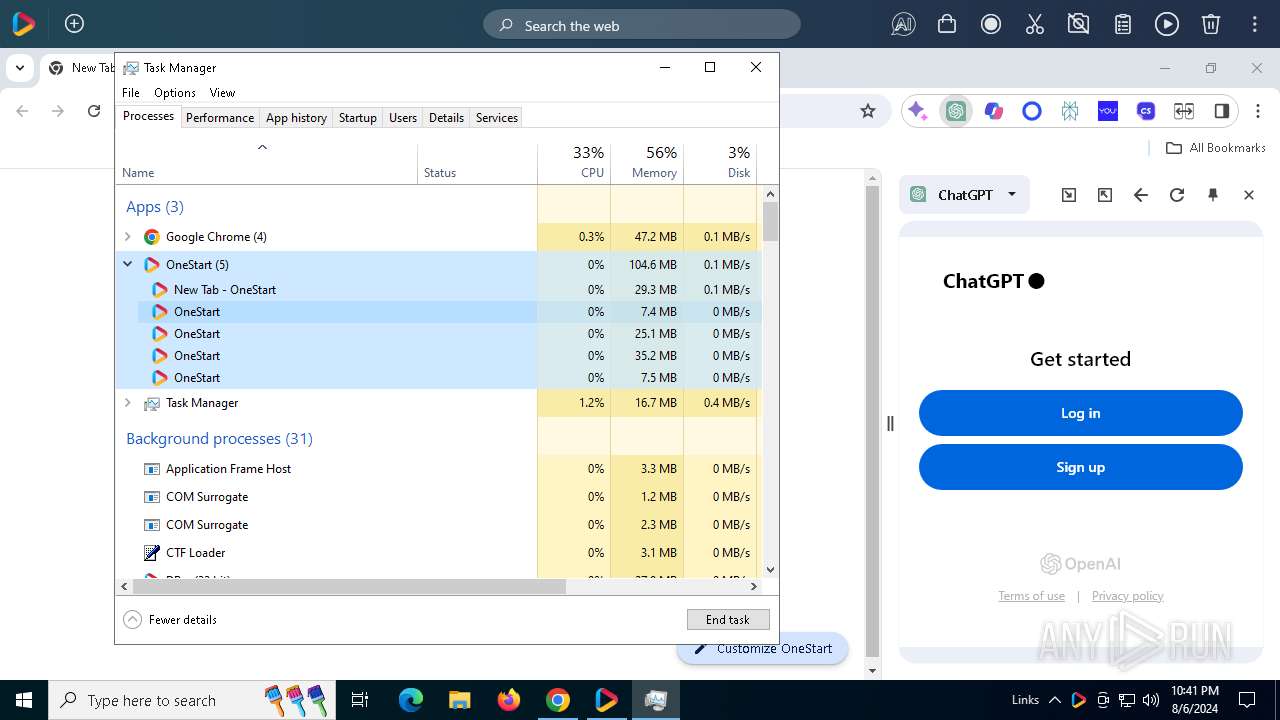Click the trash bin icon in OneStart toolbar
1280x720 pixels.
[x=1211, y=25]
